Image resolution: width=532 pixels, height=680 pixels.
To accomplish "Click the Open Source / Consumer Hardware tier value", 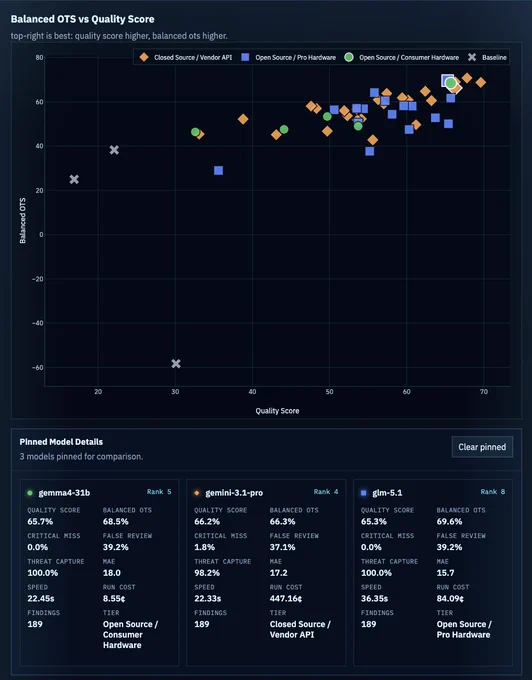I will point(131,634).
